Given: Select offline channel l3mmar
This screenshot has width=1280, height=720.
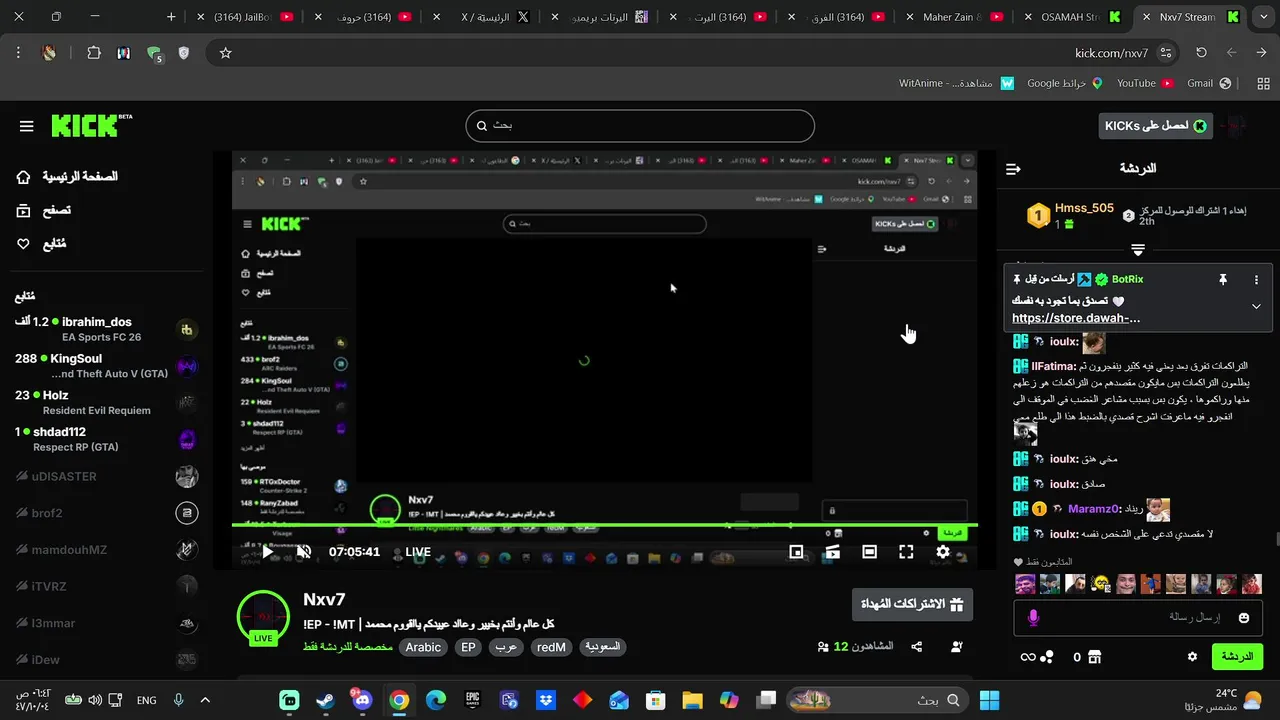Looking at the screenshot, I should click(x=105, y=623).
